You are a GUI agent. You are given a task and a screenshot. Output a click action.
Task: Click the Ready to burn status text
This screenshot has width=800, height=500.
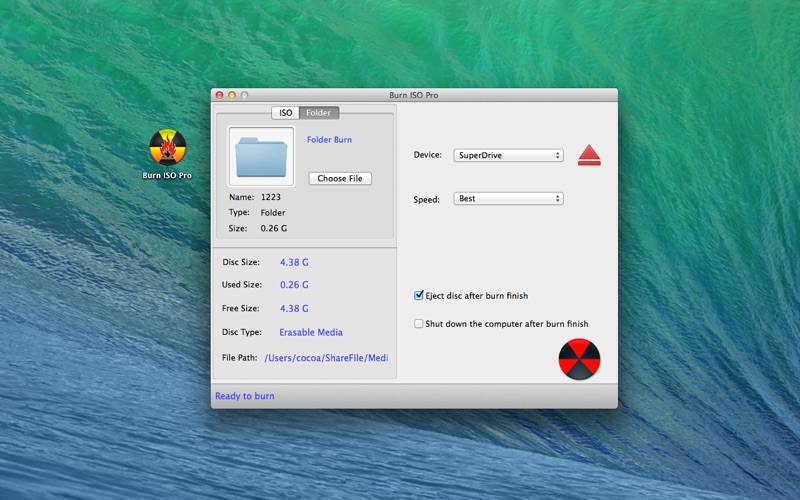tap(244, 396)
